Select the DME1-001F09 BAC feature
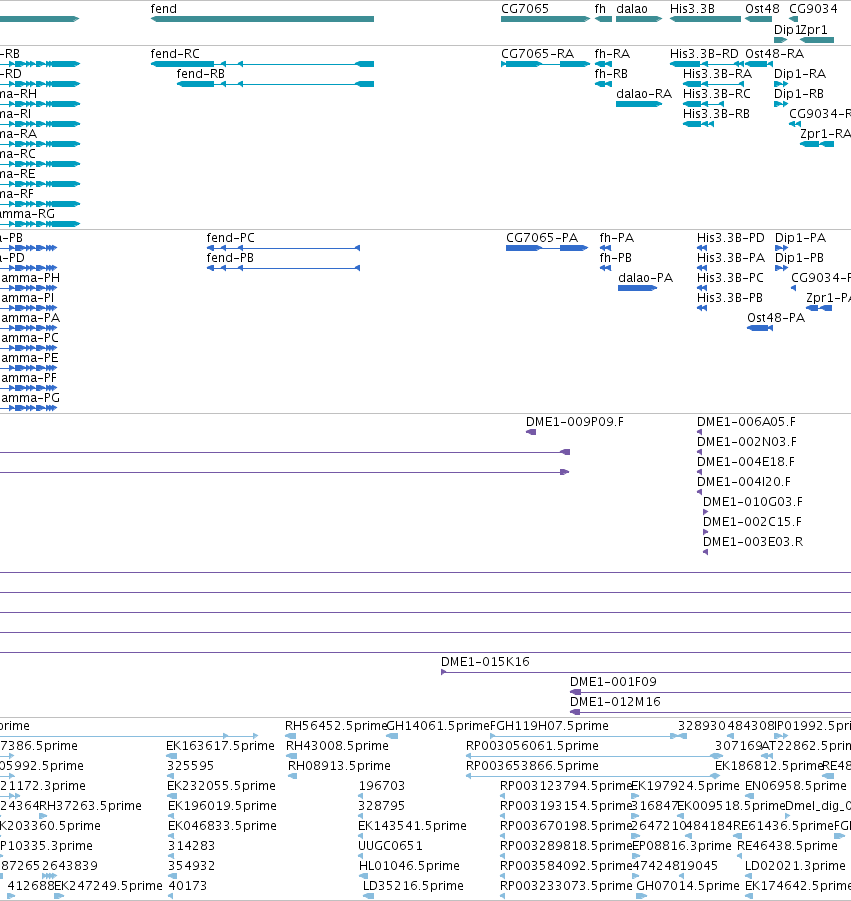Screen dimensions: 851x901 pyautogui.click(x=710, y=692)
